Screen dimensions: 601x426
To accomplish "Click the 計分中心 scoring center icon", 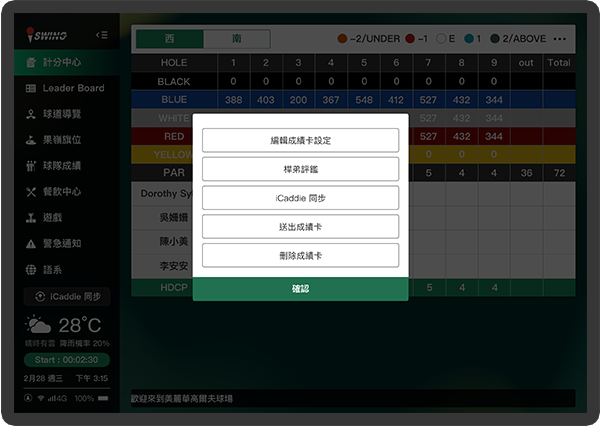I will click(x=31, y=63).
